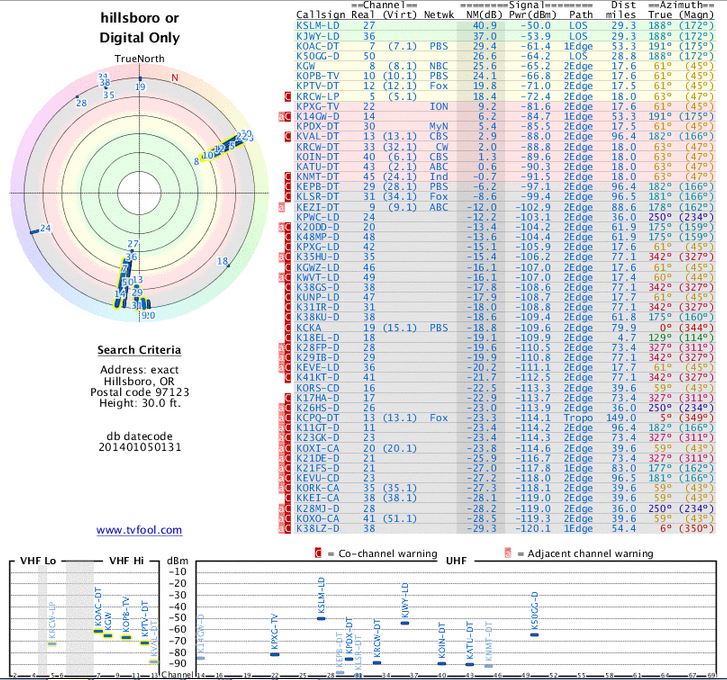
Task: Click the red co-channel icon in the legend
Action: click(x=319, y=553)
